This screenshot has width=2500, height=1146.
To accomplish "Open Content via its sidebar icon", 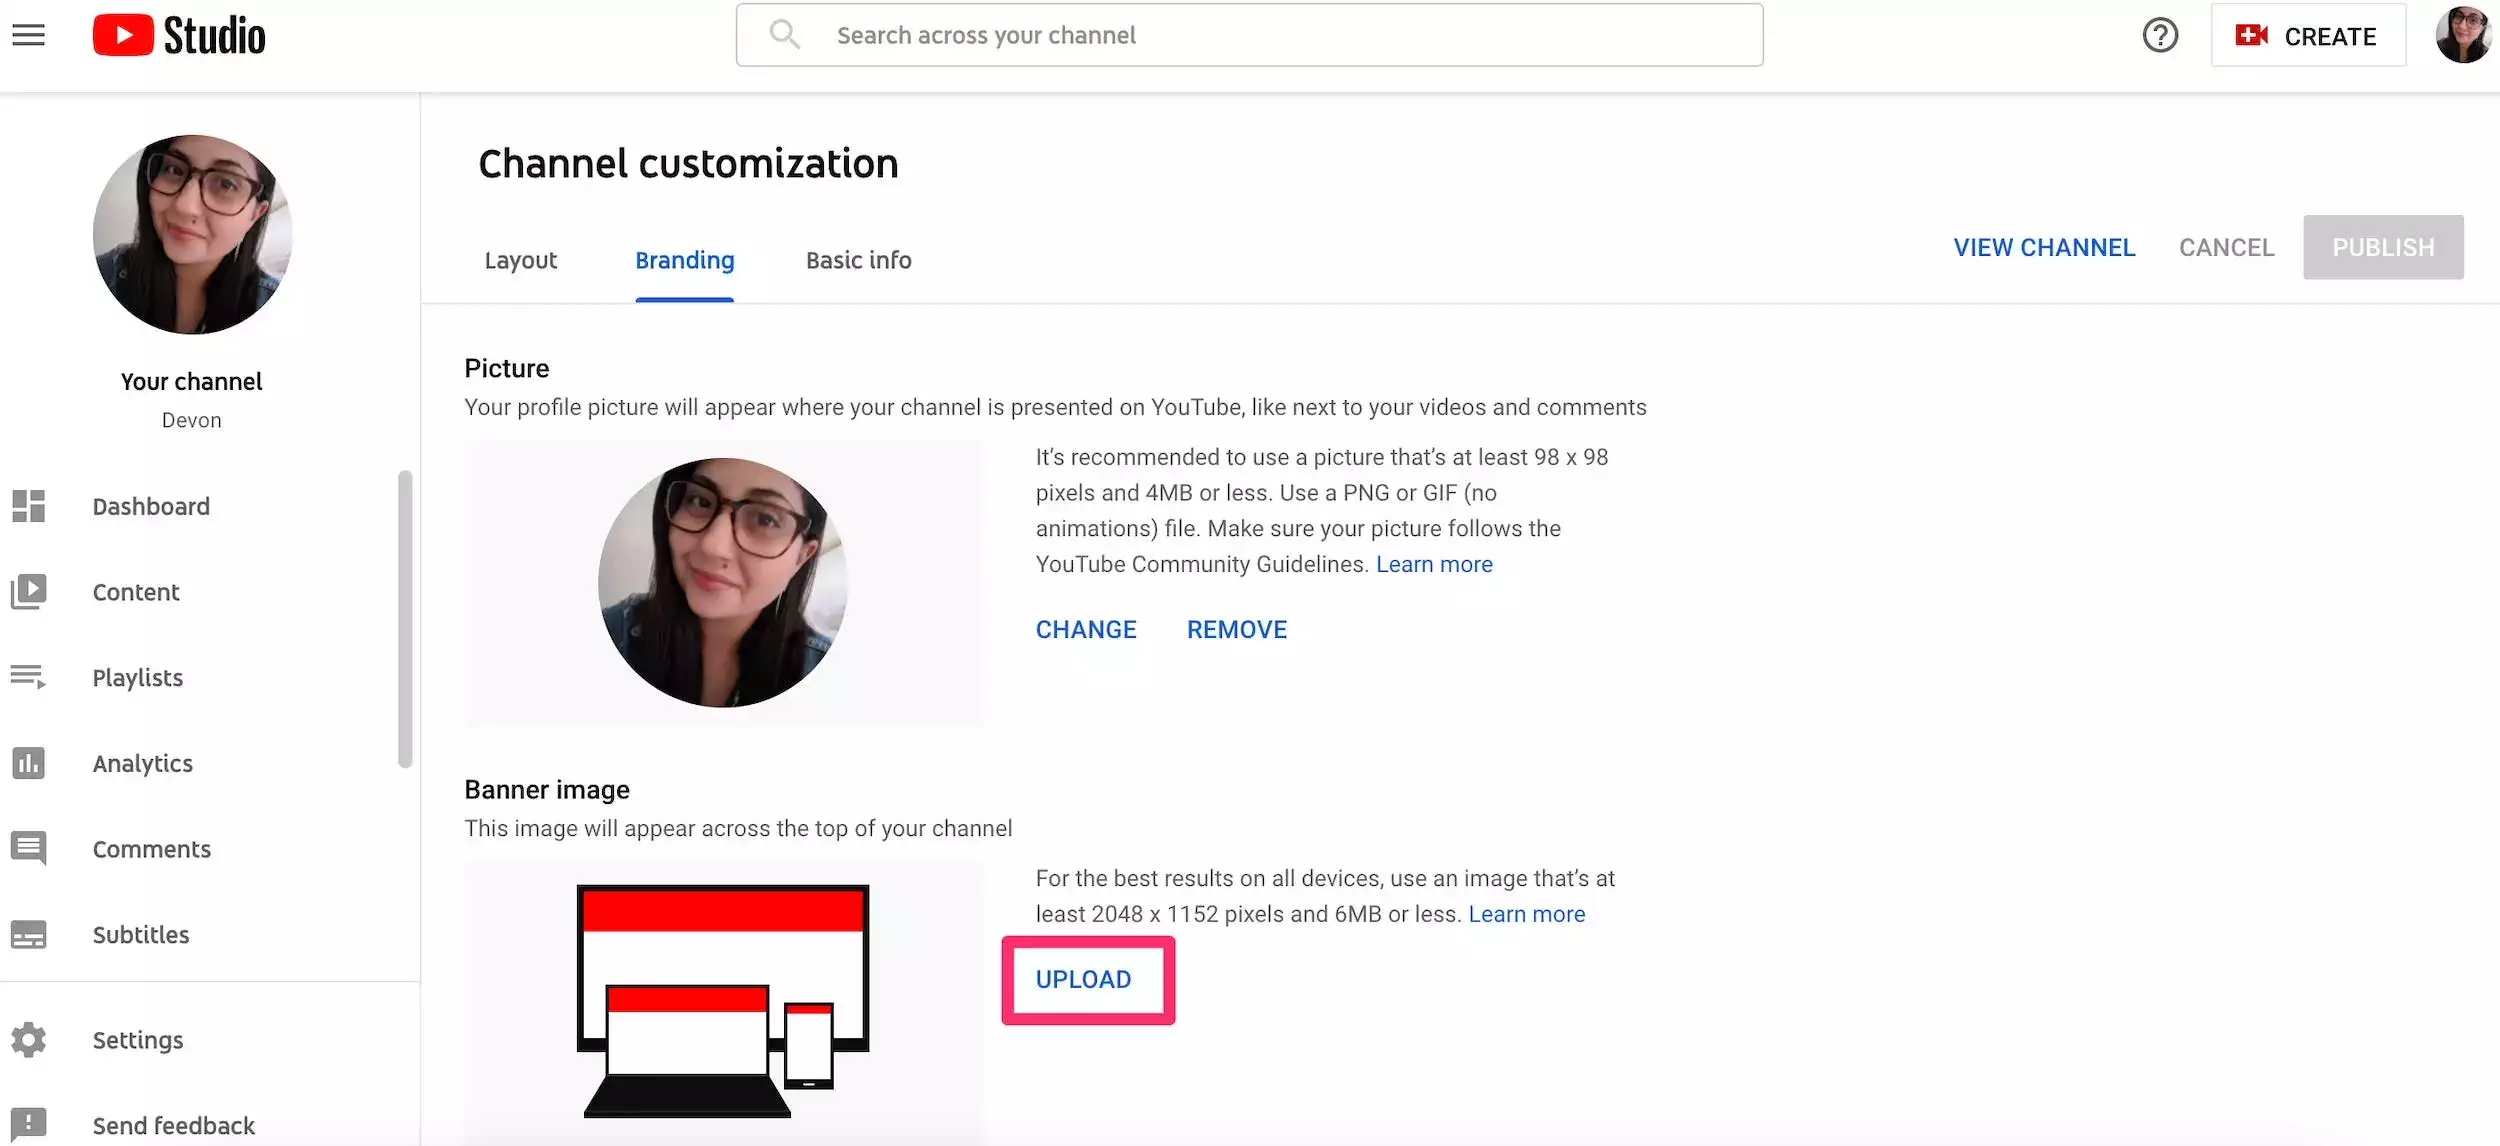I will 28,591.
